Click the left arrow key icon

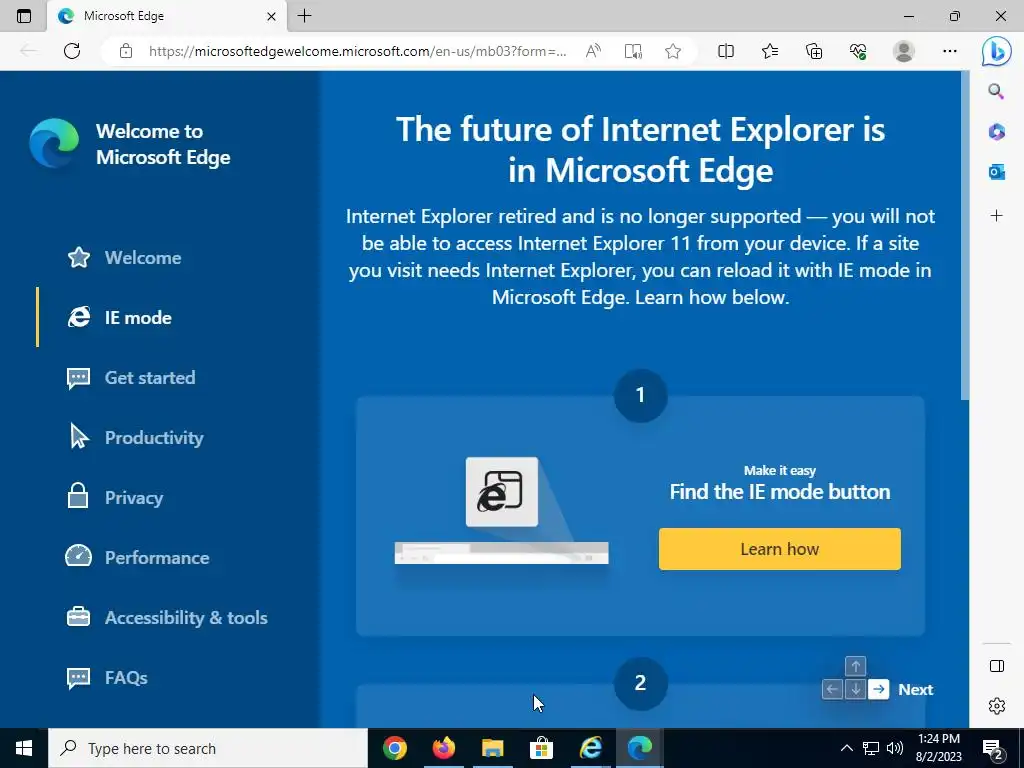coord(832,689)
